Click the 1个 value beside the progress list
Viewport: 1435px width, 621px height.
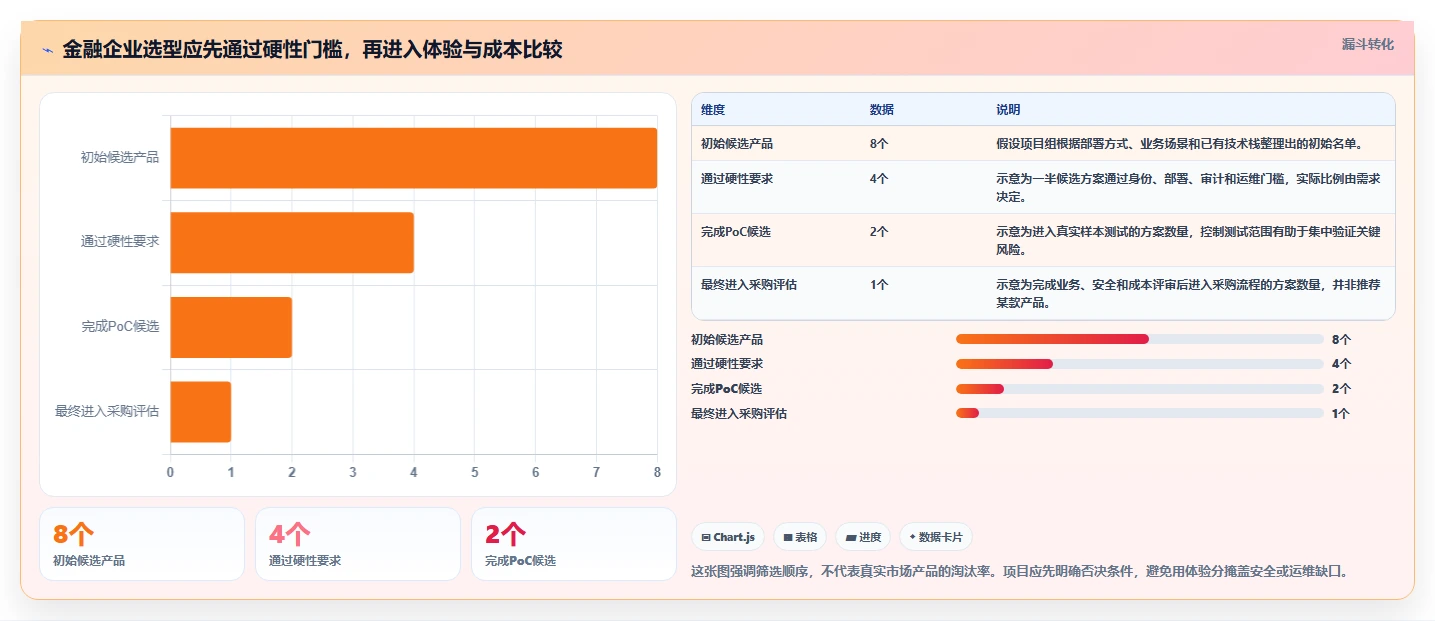tap(1341, 413)
